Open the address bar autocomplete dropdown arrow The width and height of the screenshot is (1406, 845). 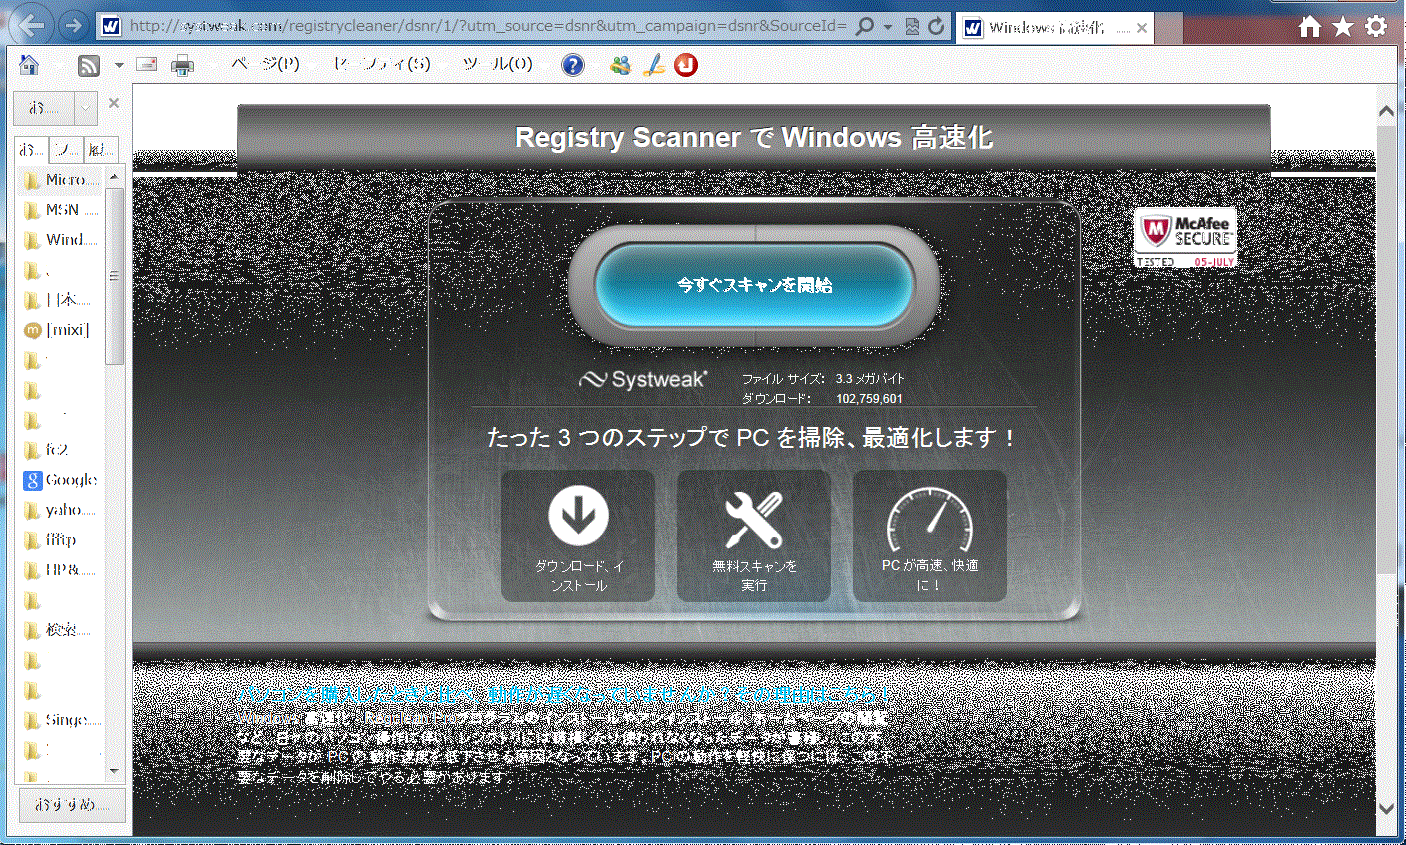point(888,27)
